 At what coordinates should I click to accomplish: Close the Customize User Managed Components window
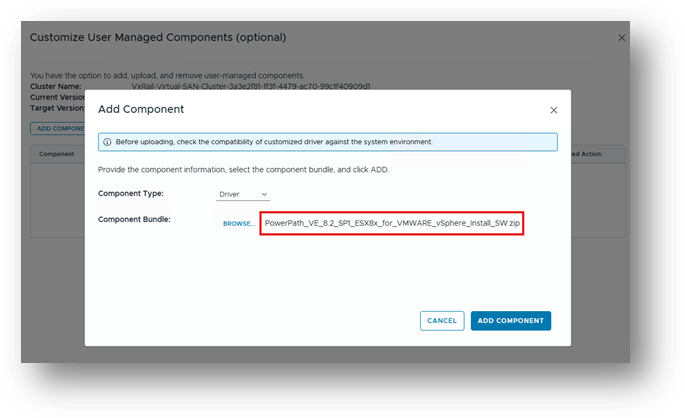coord(621,38)
